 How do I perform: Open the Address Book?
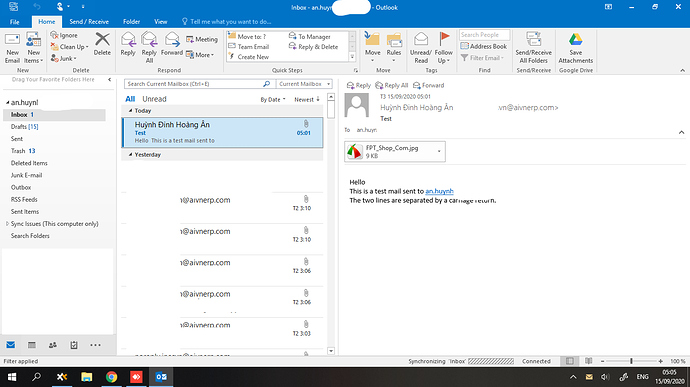coord(484,46)
